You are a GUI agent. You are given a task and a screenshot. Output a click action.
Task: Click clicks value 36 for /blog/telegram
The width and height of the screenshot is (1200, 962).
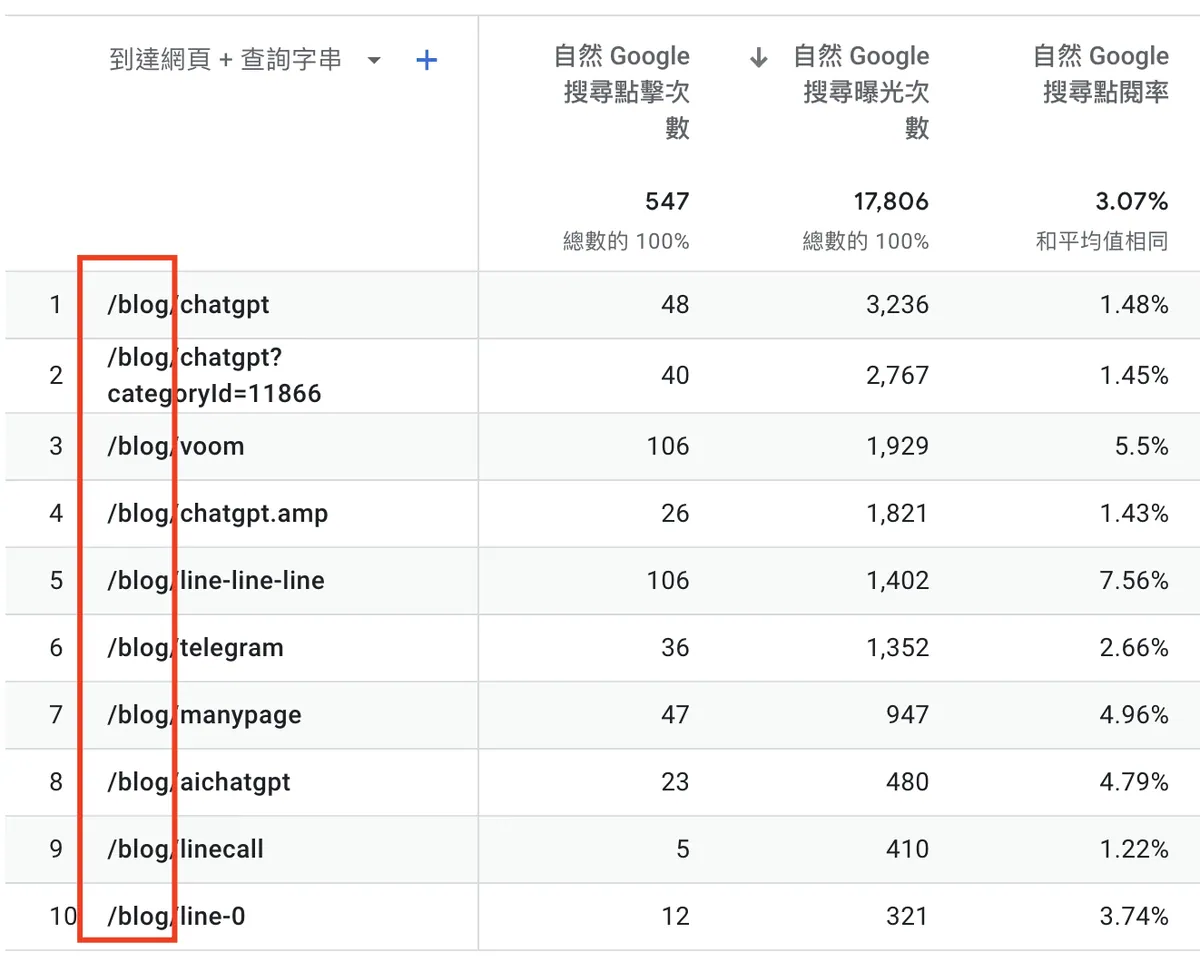tap(675, 648)
